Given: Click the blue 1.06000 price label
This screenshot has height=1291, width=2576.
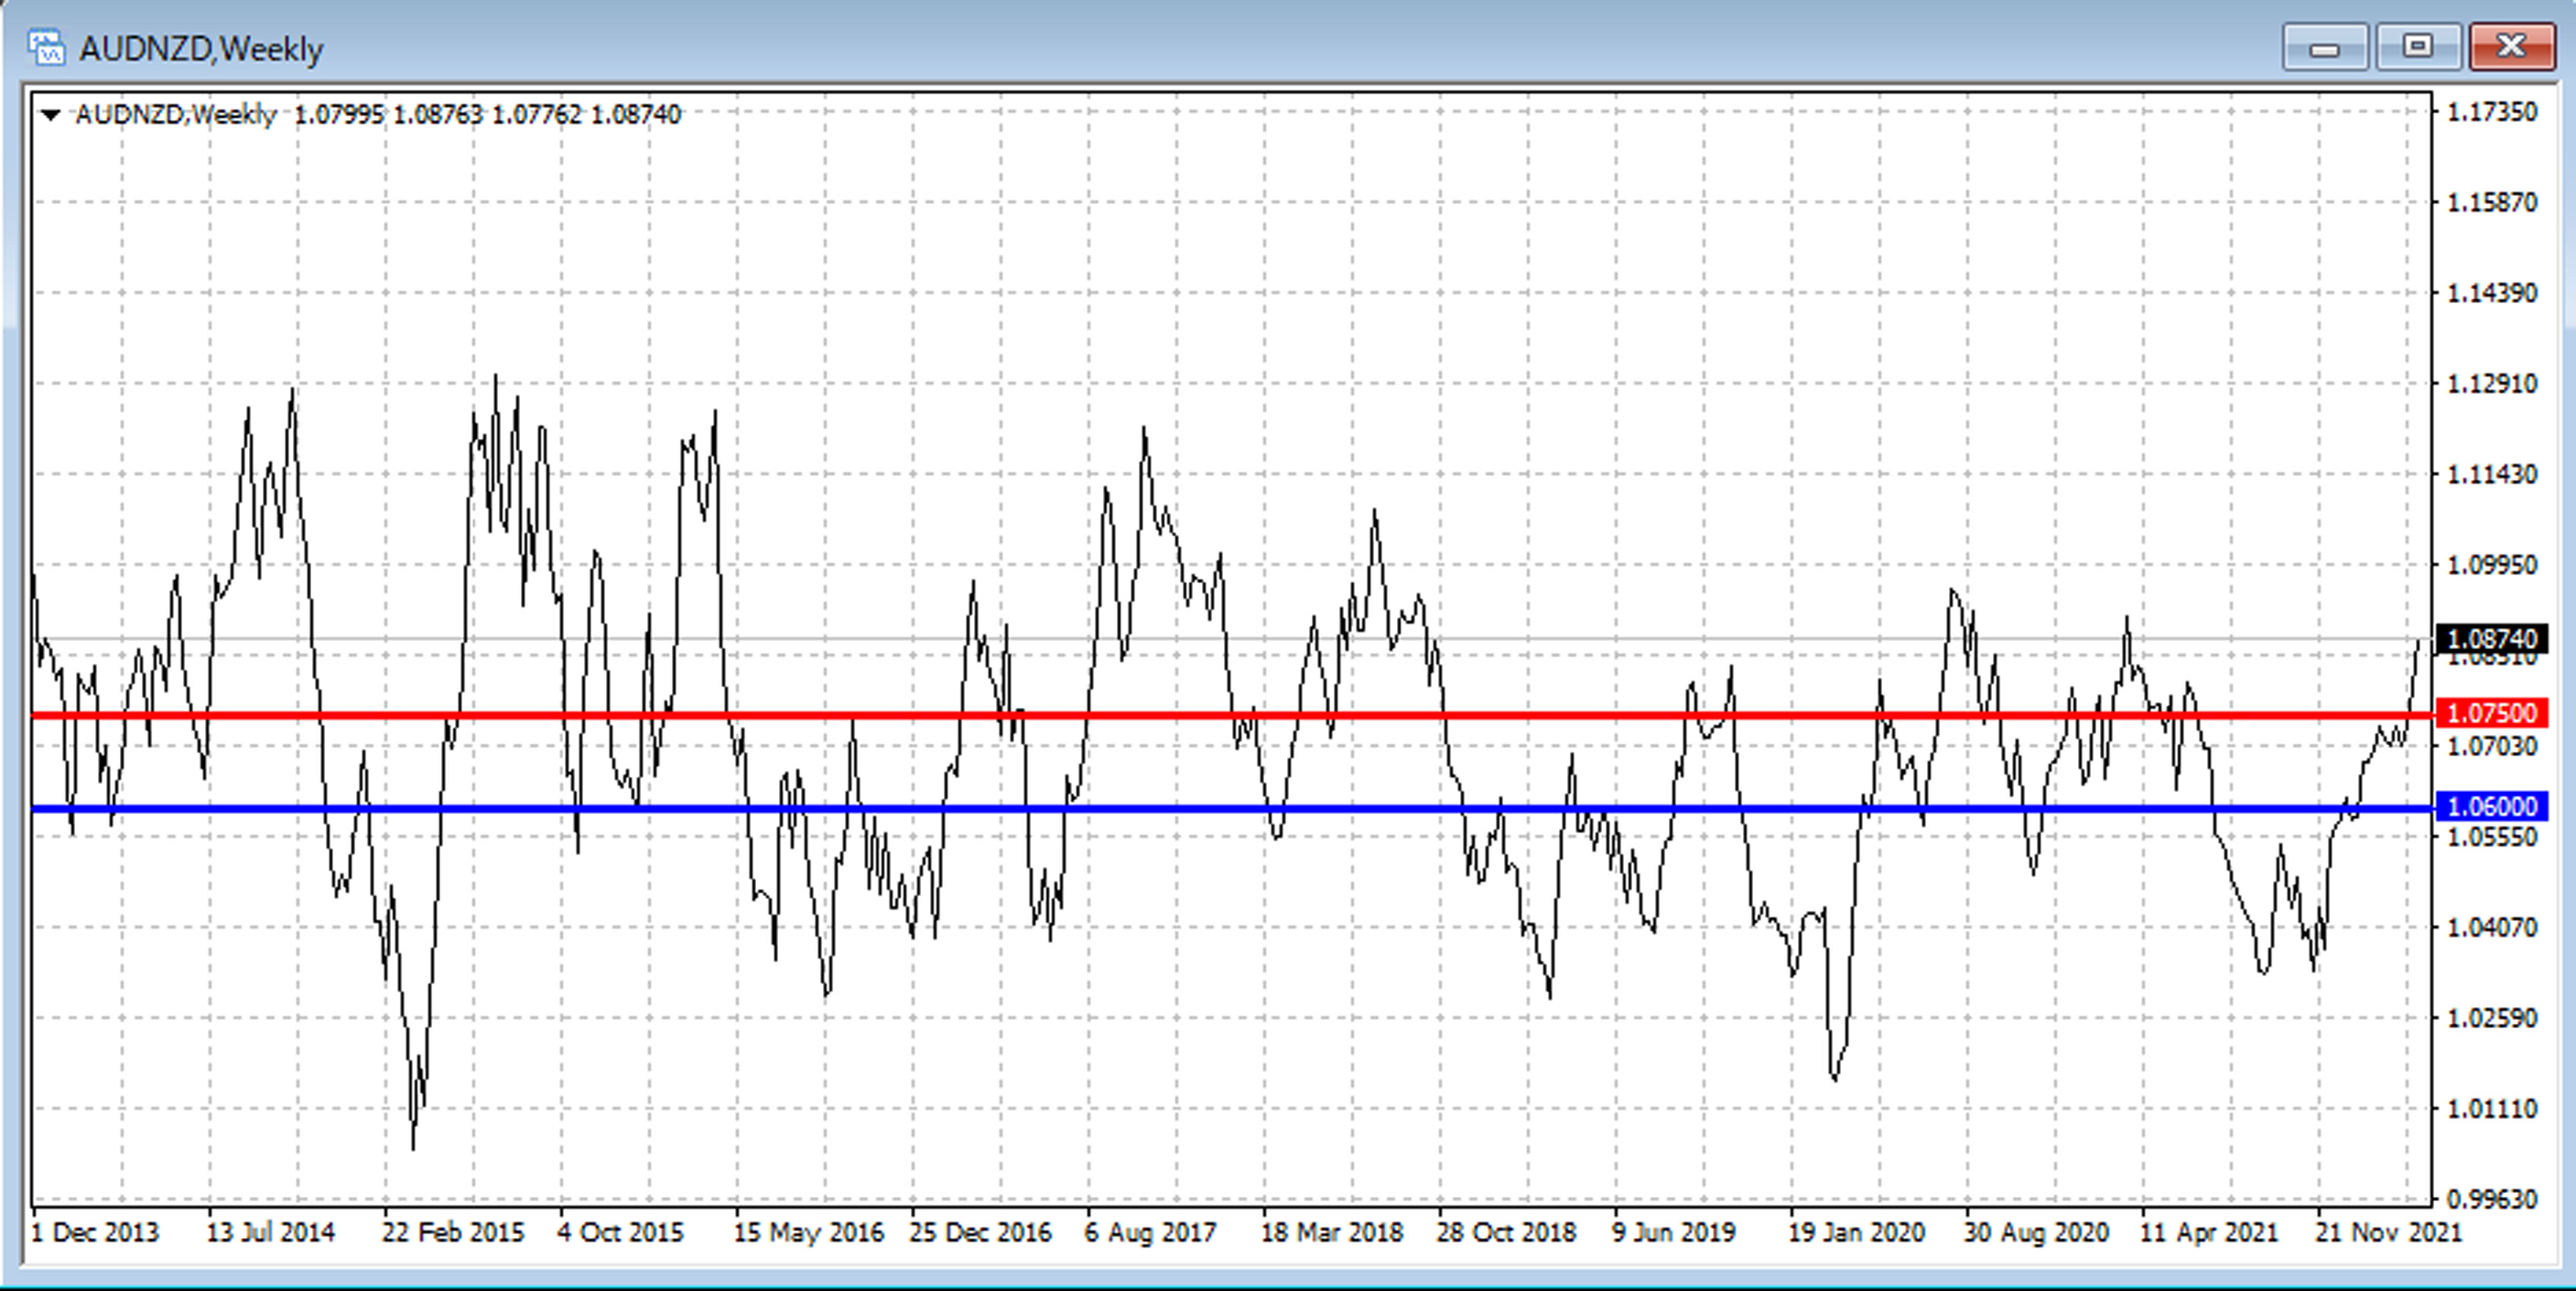Looking at the screenshot, I should (x=2491, y=806).
